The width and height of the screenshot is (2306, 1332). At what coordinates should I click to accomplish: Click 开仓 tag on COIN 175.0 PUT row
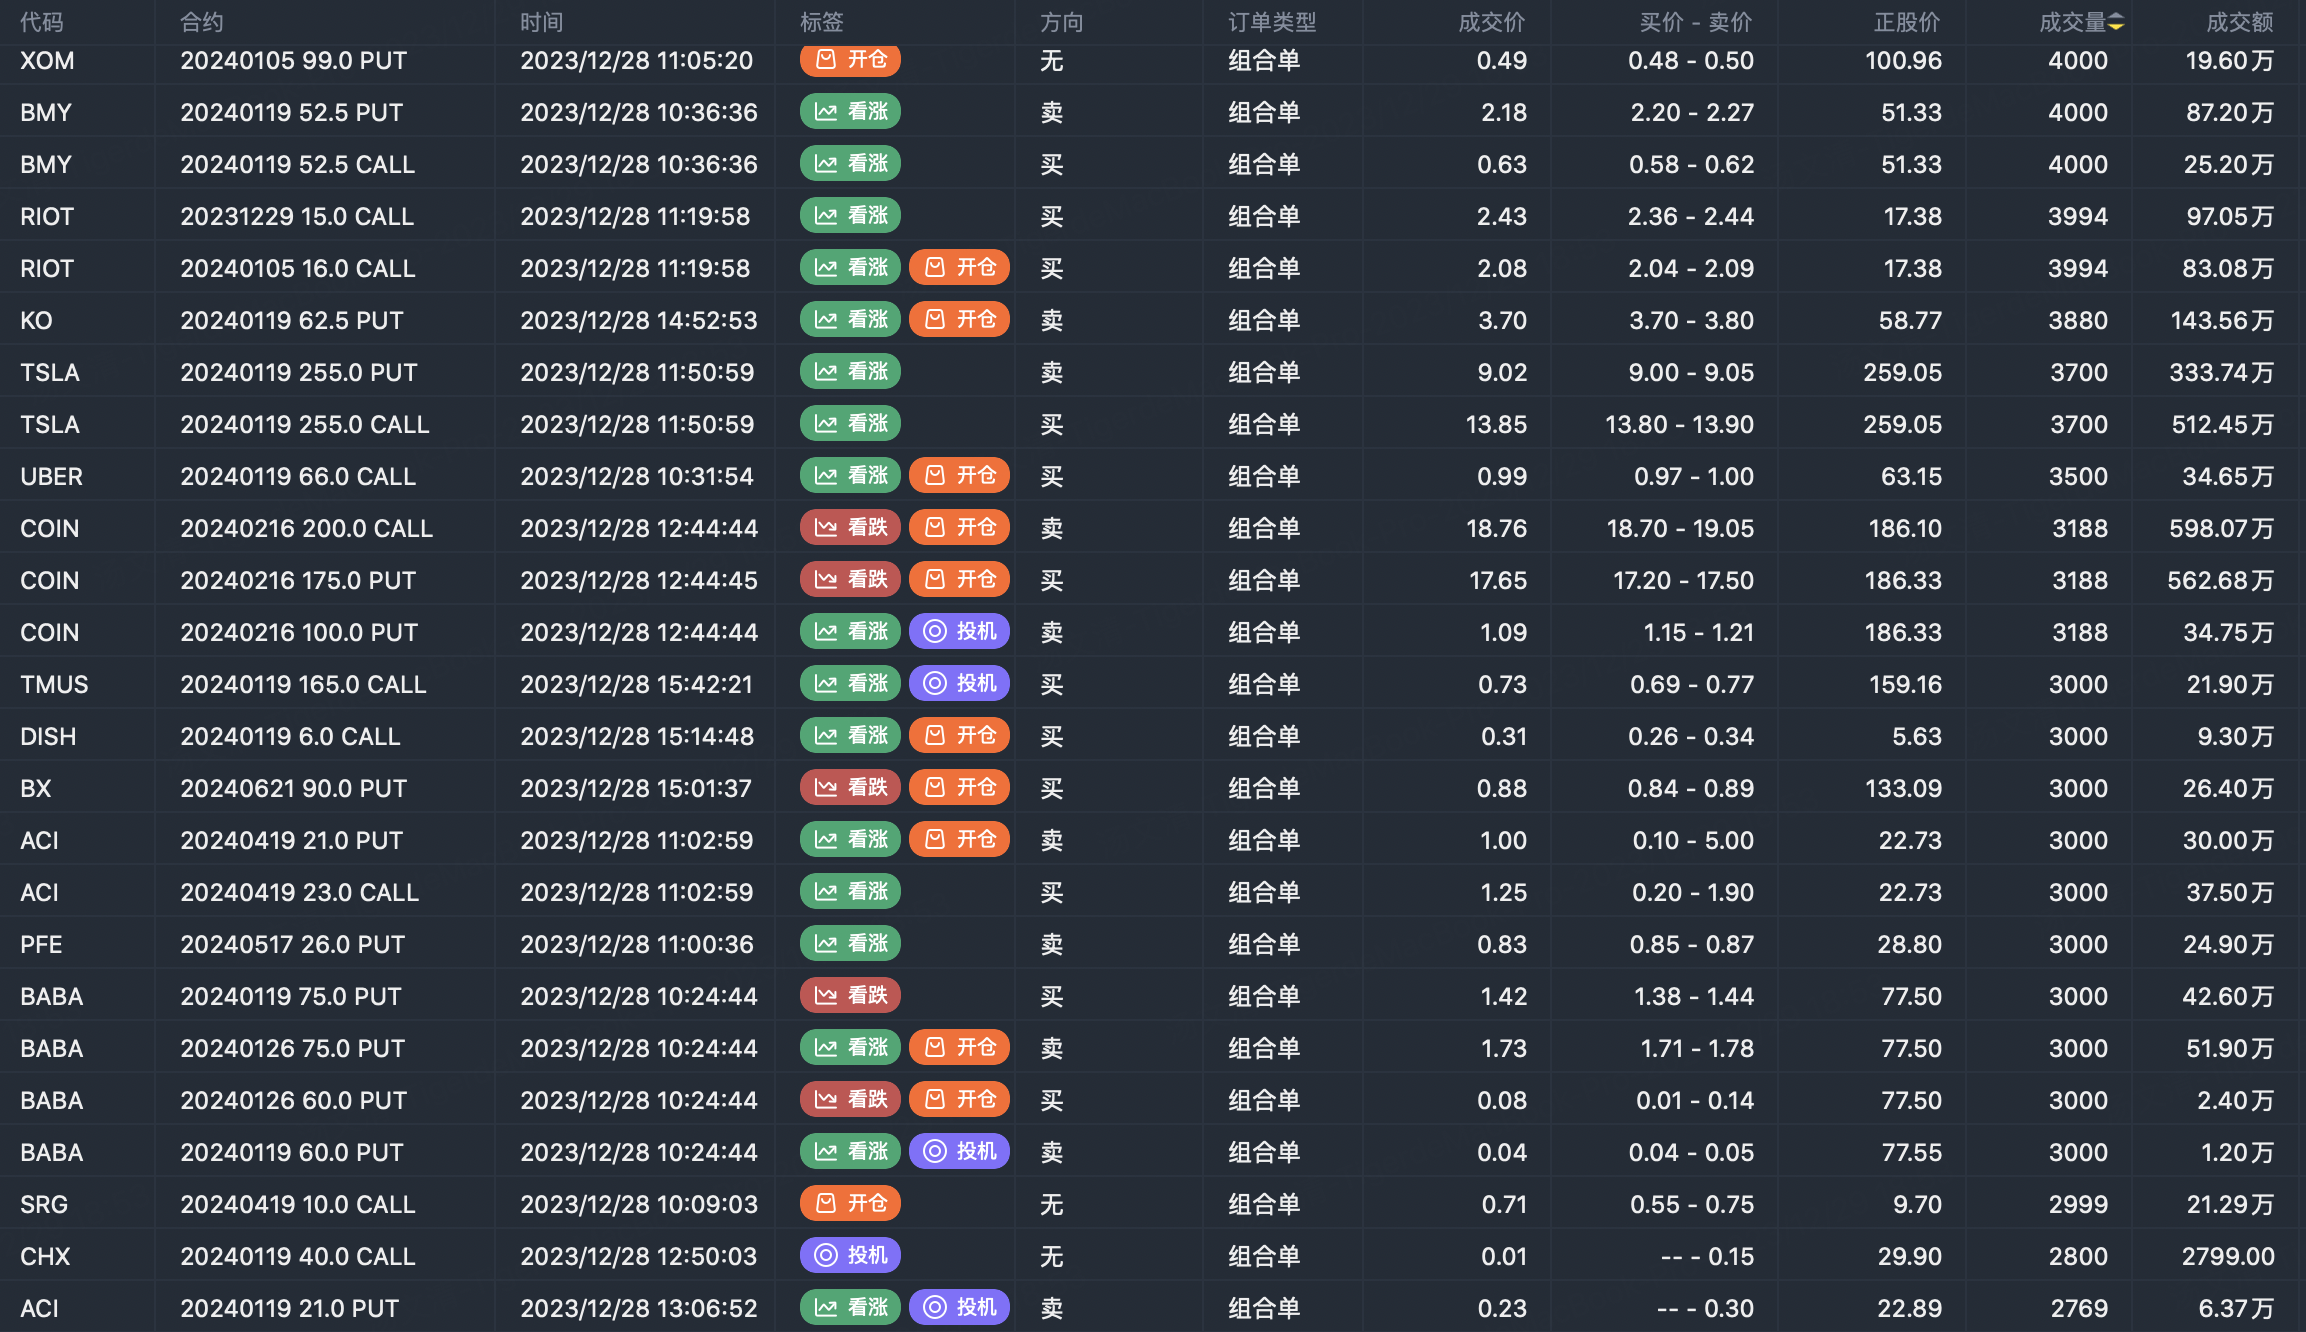[x=959, y=579]
